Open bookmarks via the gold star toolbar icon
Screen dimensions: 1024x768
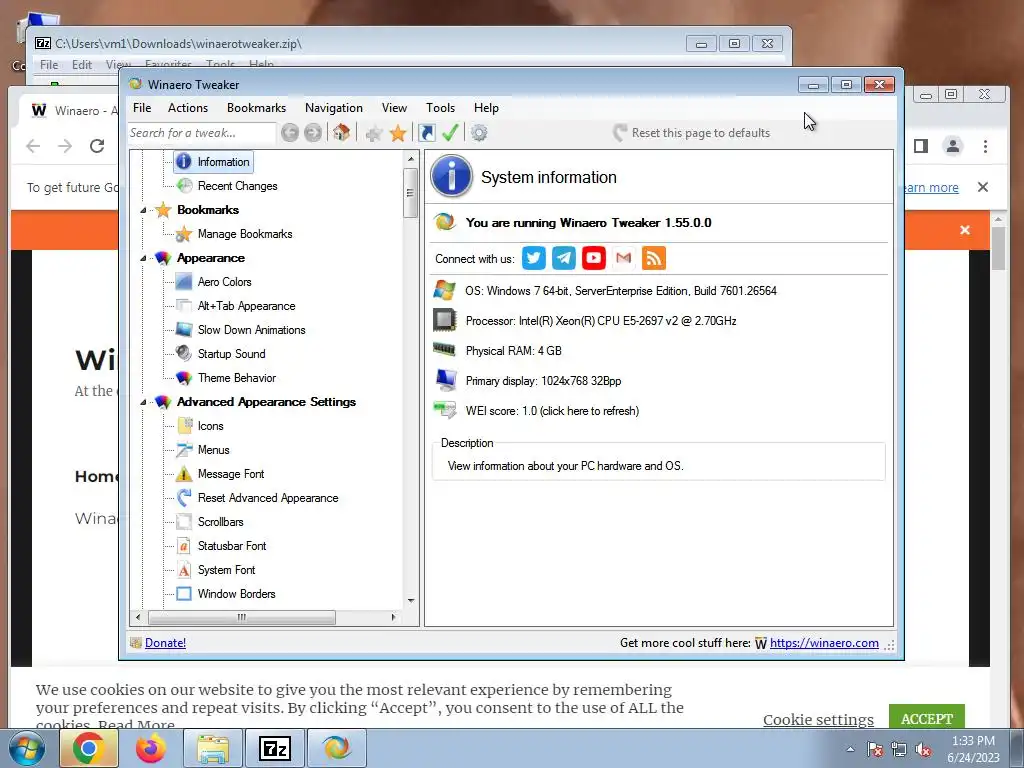click(x=398, y=133)
